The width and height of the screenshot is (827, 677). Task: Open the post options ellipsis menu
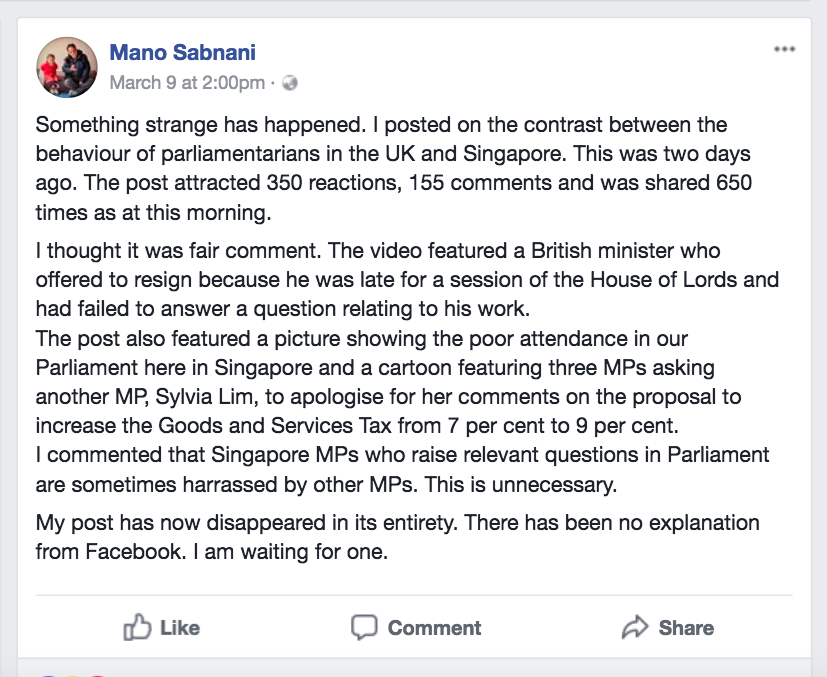coord(784,49)
